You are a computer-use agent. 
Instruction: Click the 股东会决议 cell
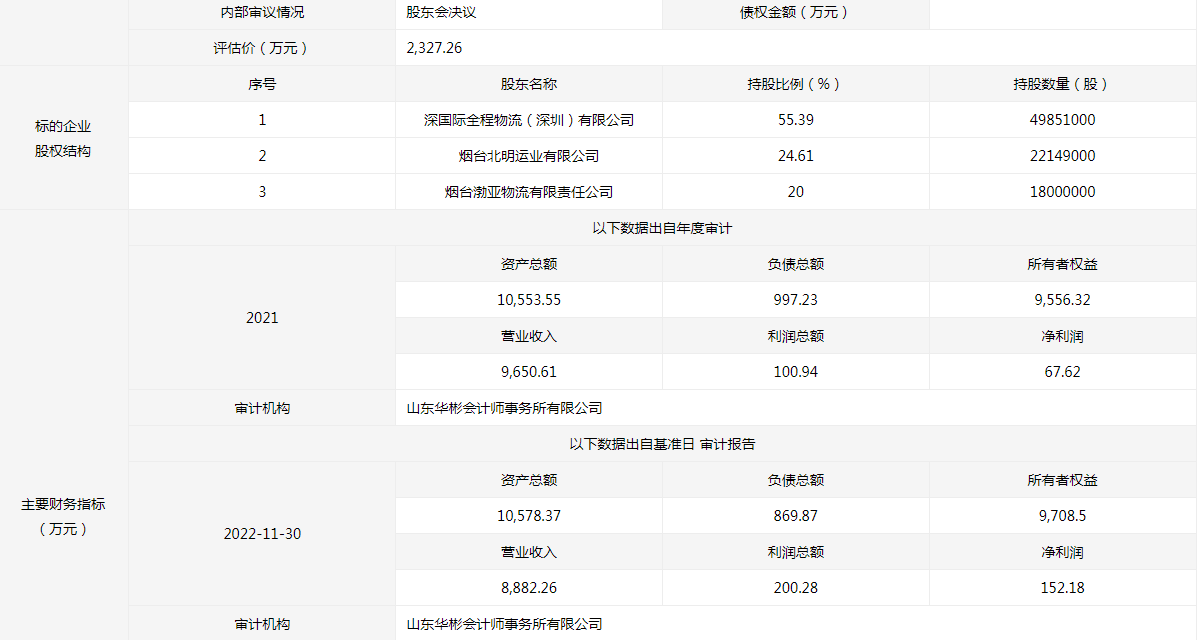(441, 13)
